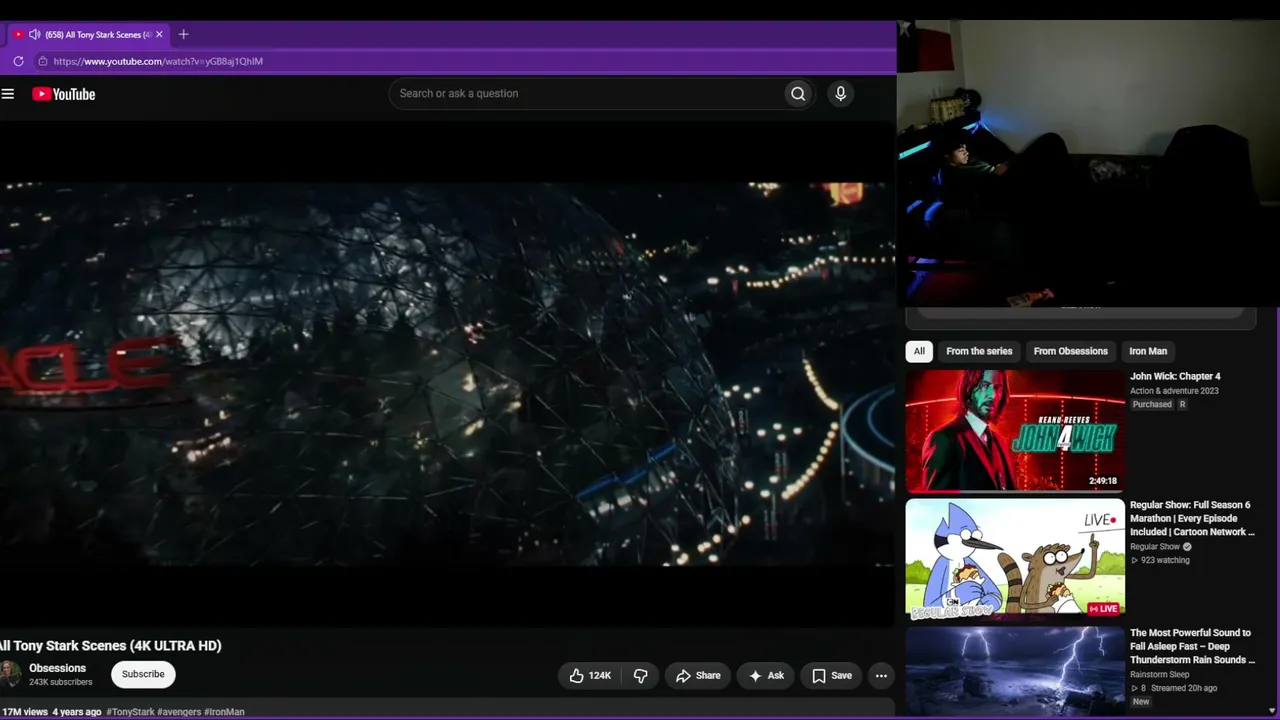The image size is (1280, 720).
Task: Open Regular Show Full Season 6 Marathon title
Action: click(1192, 518)
